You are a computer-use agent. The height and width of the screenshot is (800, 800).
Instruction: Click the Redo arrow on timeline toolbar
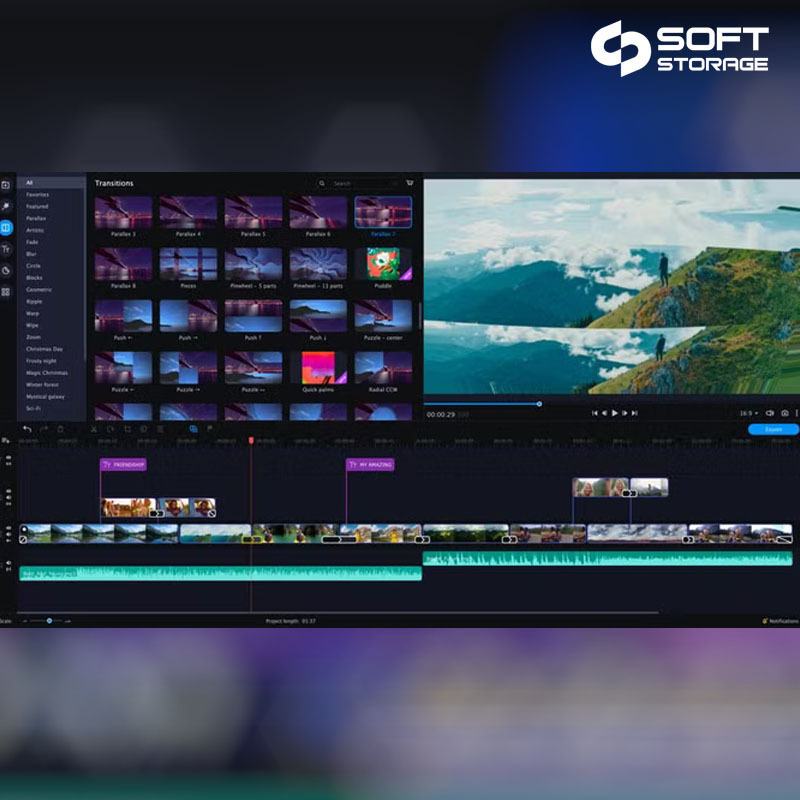click(44, 429)
